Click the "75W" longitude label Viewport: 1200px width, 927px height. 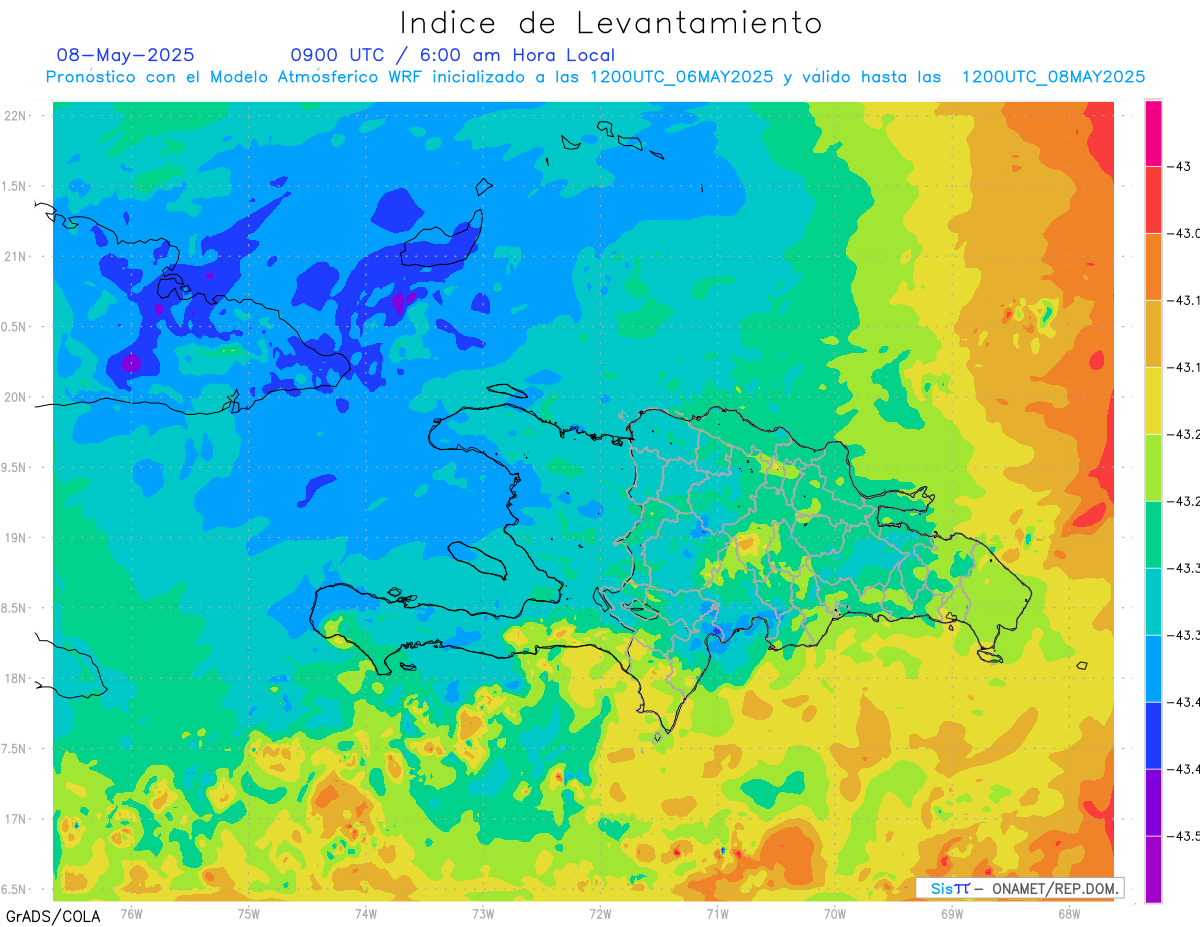tap(249, 913)
